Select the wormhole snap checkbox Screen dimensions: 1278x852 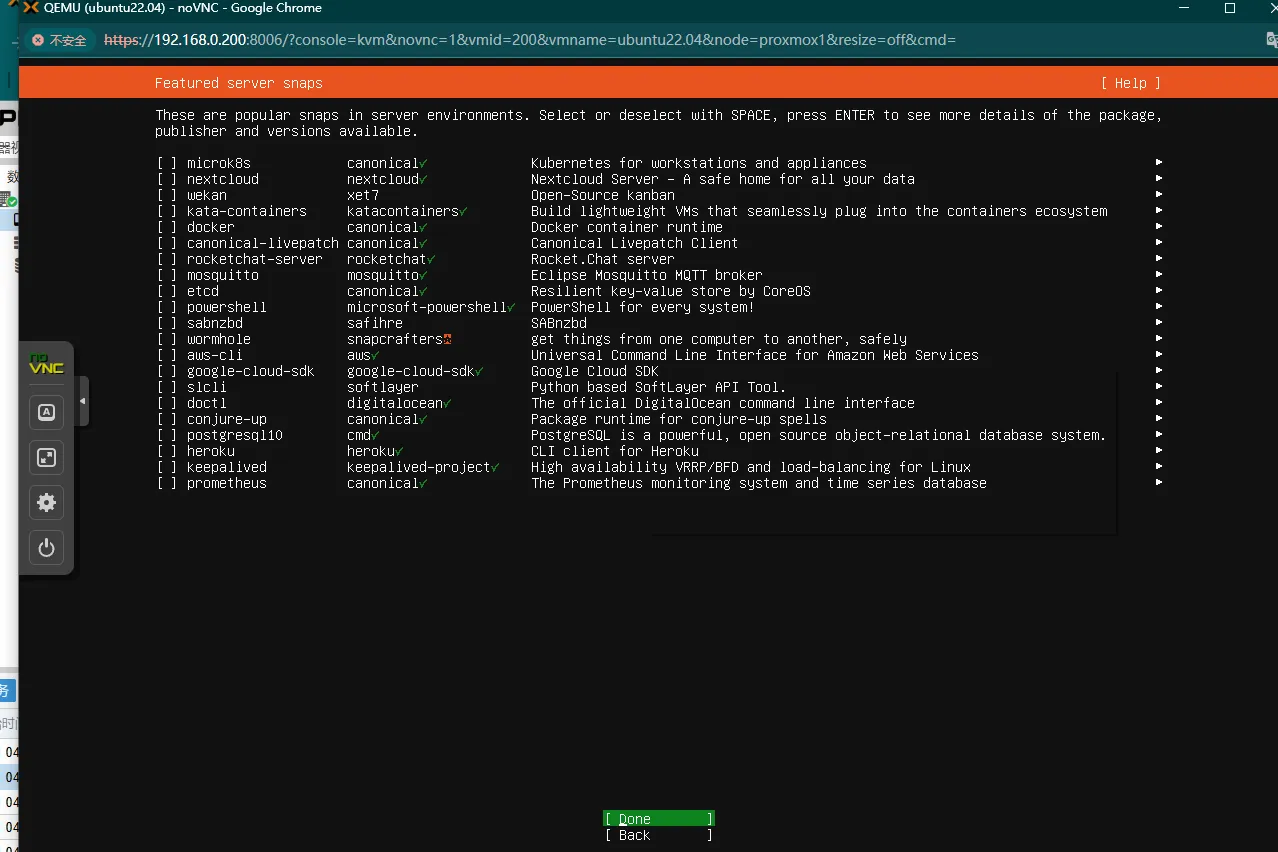pos(167,339)
